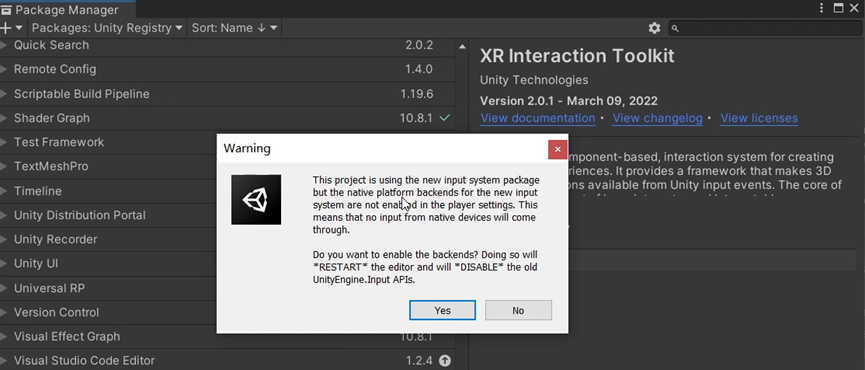865x370 pixels.
Task: Expand the Unity Recorder package arrow
Action: [x=3, y=239]
